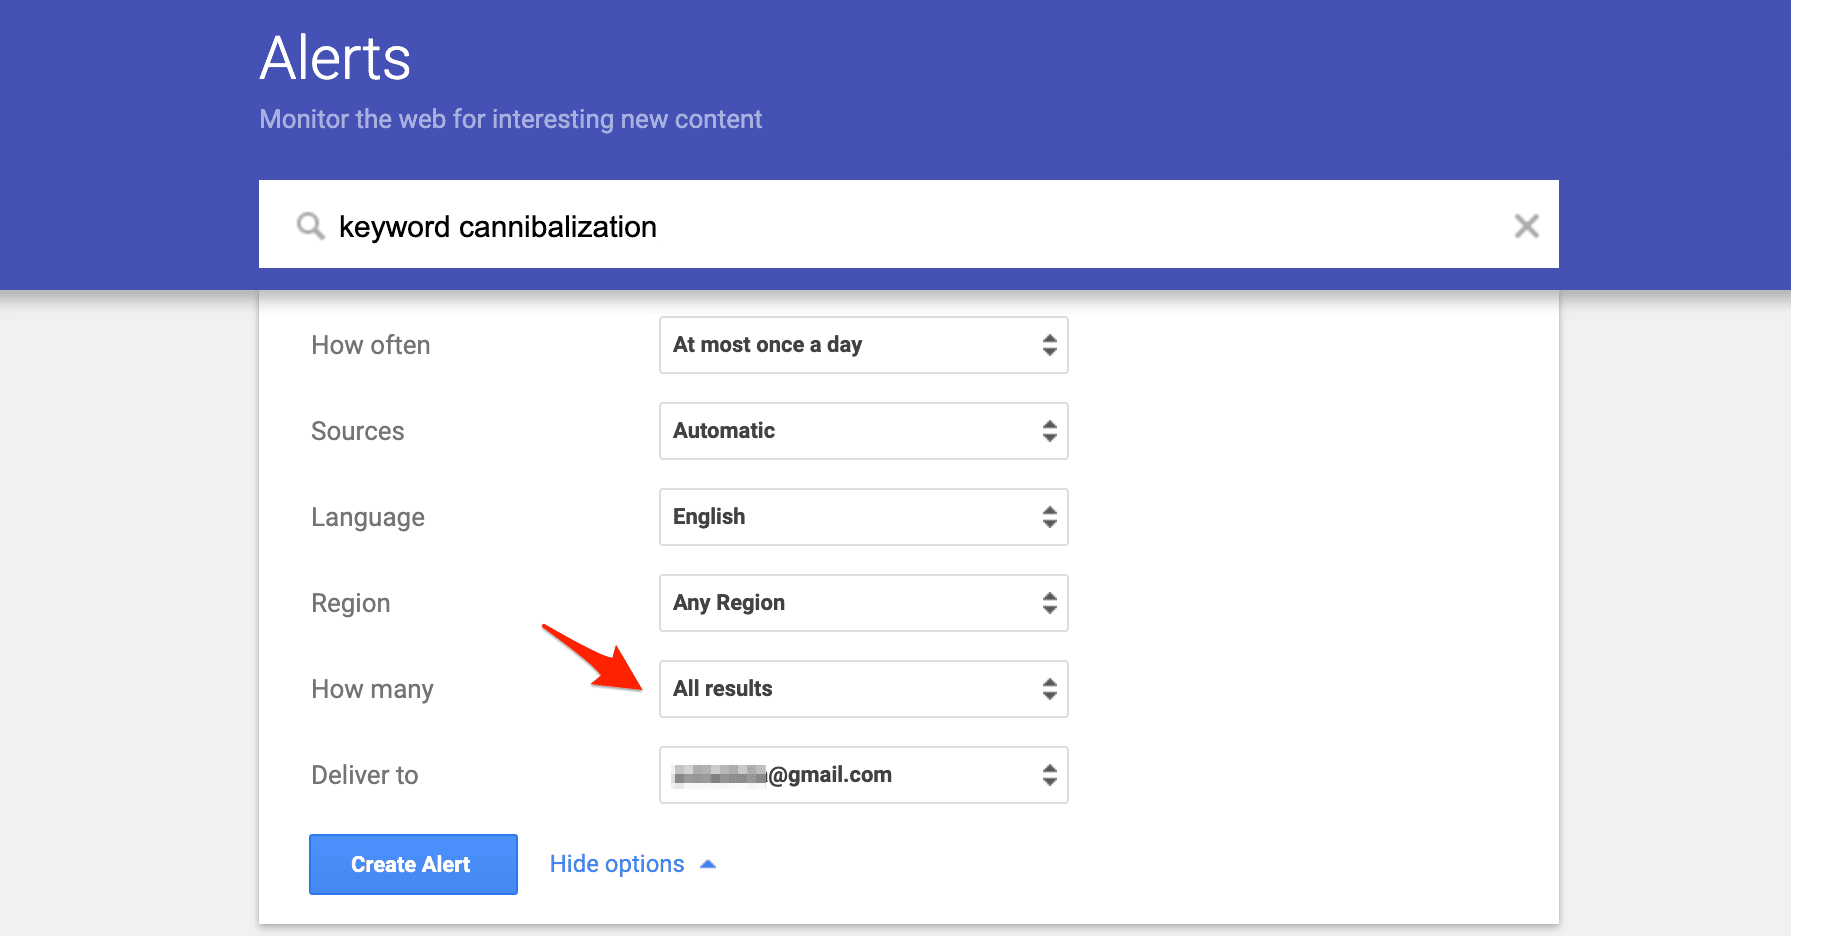
Task: Click the stepper arrows on How often dropdown
Action: 1049,345
